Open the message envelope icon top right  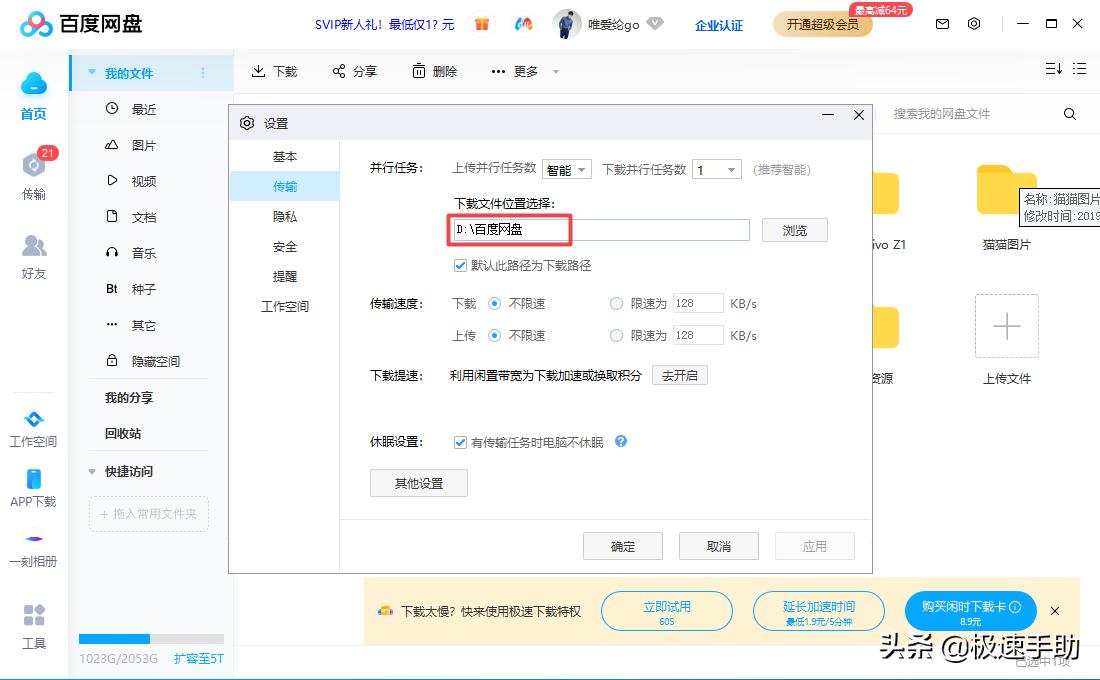941,23
